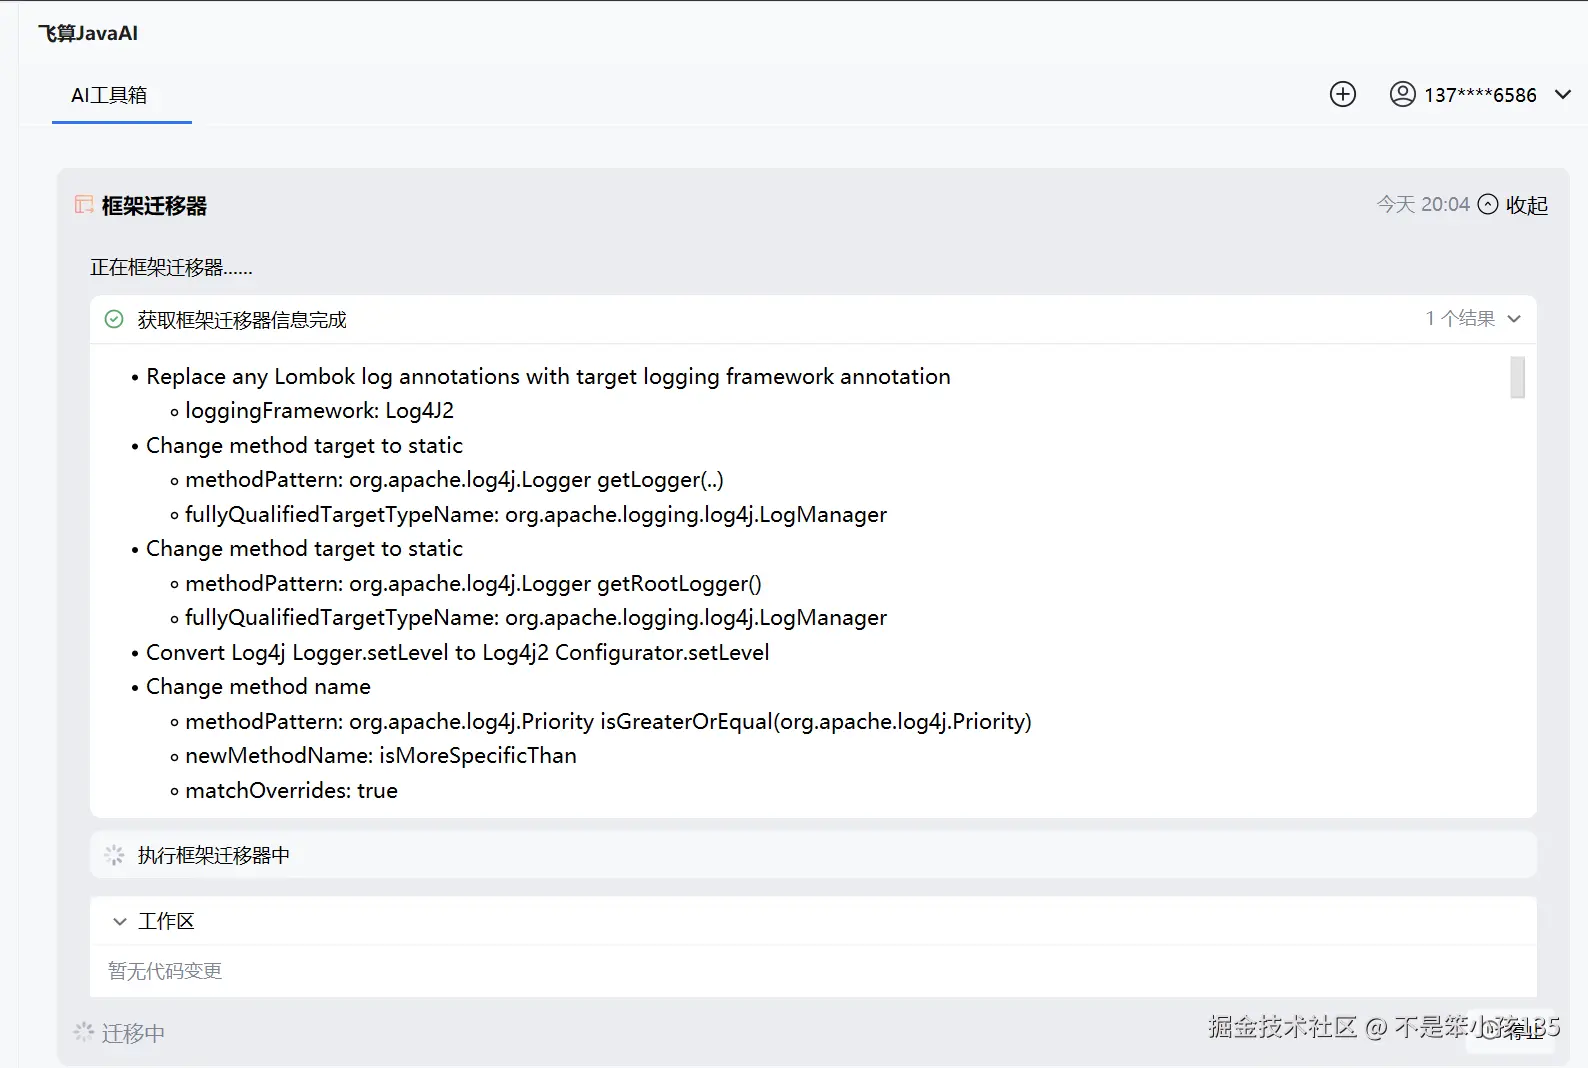This screenshot has width=1588, height=1068.
Task: Click the 执行框架迁移器中 step row
Action: 214,855
